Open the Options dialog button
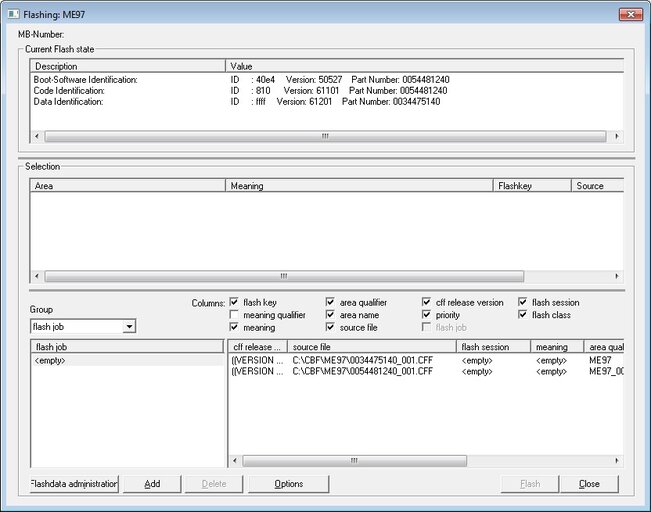Image resolution: width=651 pixels, height=512 pixels. click(x=289, y=484)
